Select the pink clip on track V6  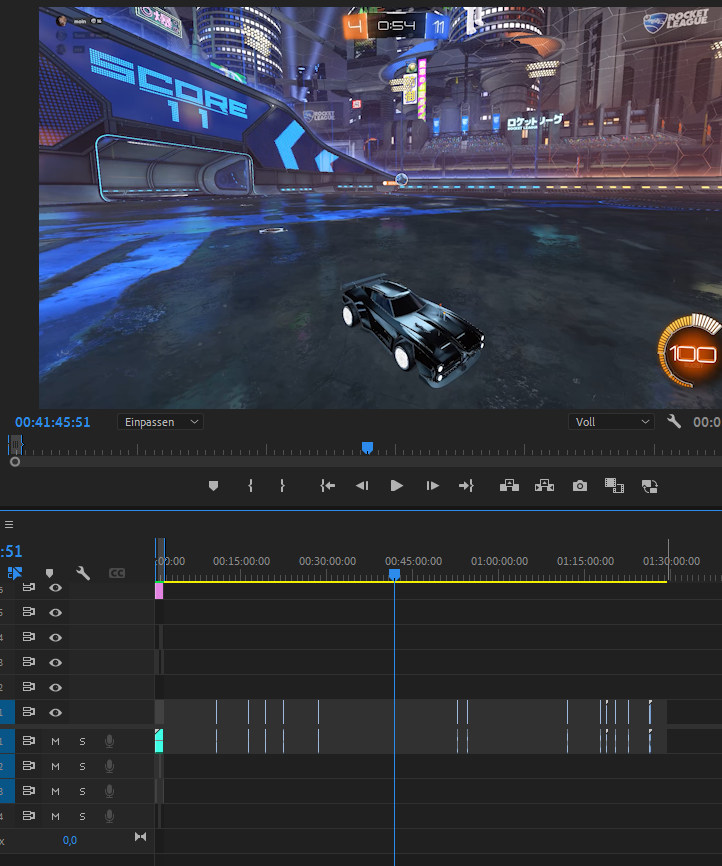click(x=159, y=590)
